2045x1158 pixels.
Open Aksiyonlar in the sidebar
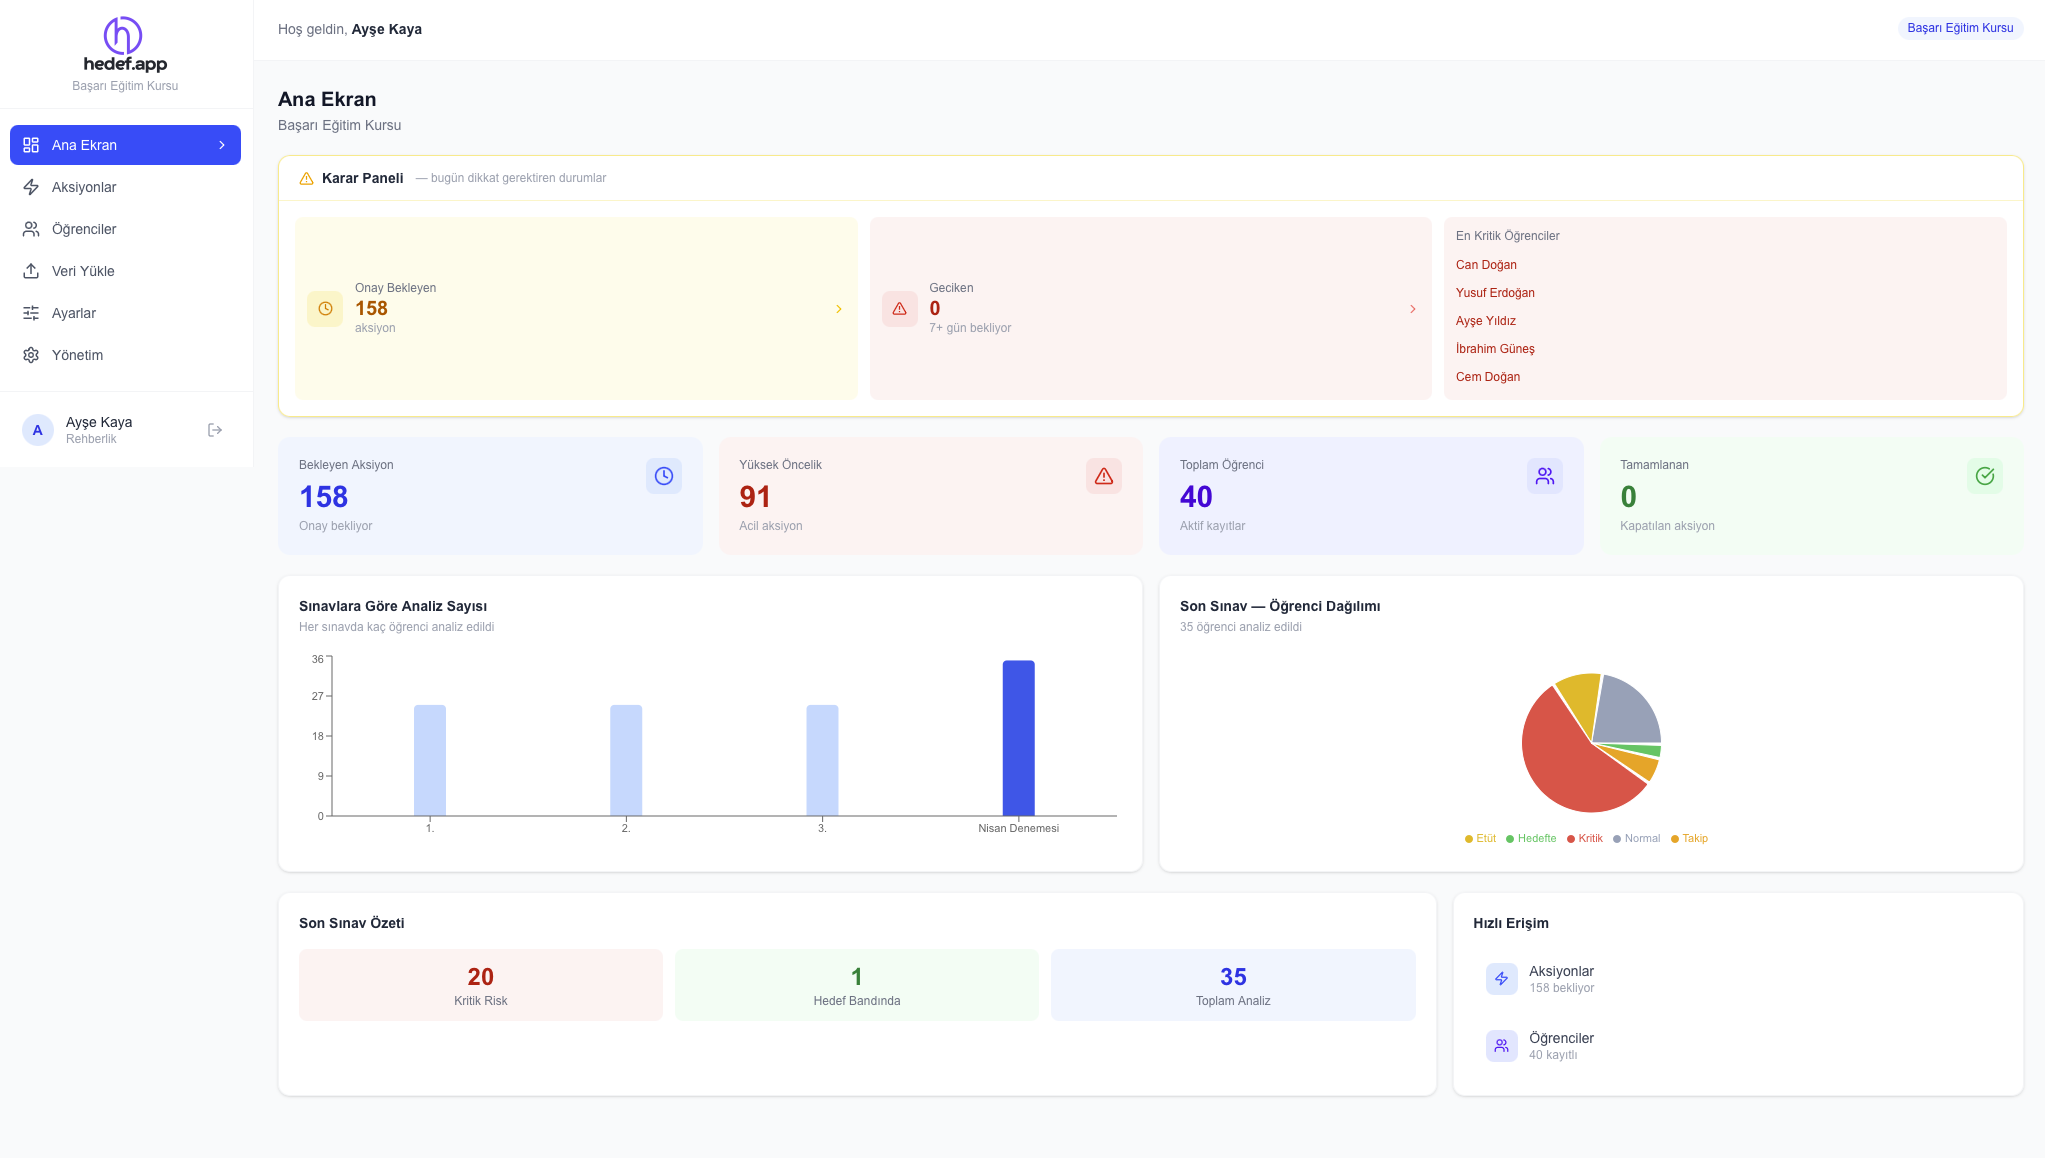click(84, 187)
